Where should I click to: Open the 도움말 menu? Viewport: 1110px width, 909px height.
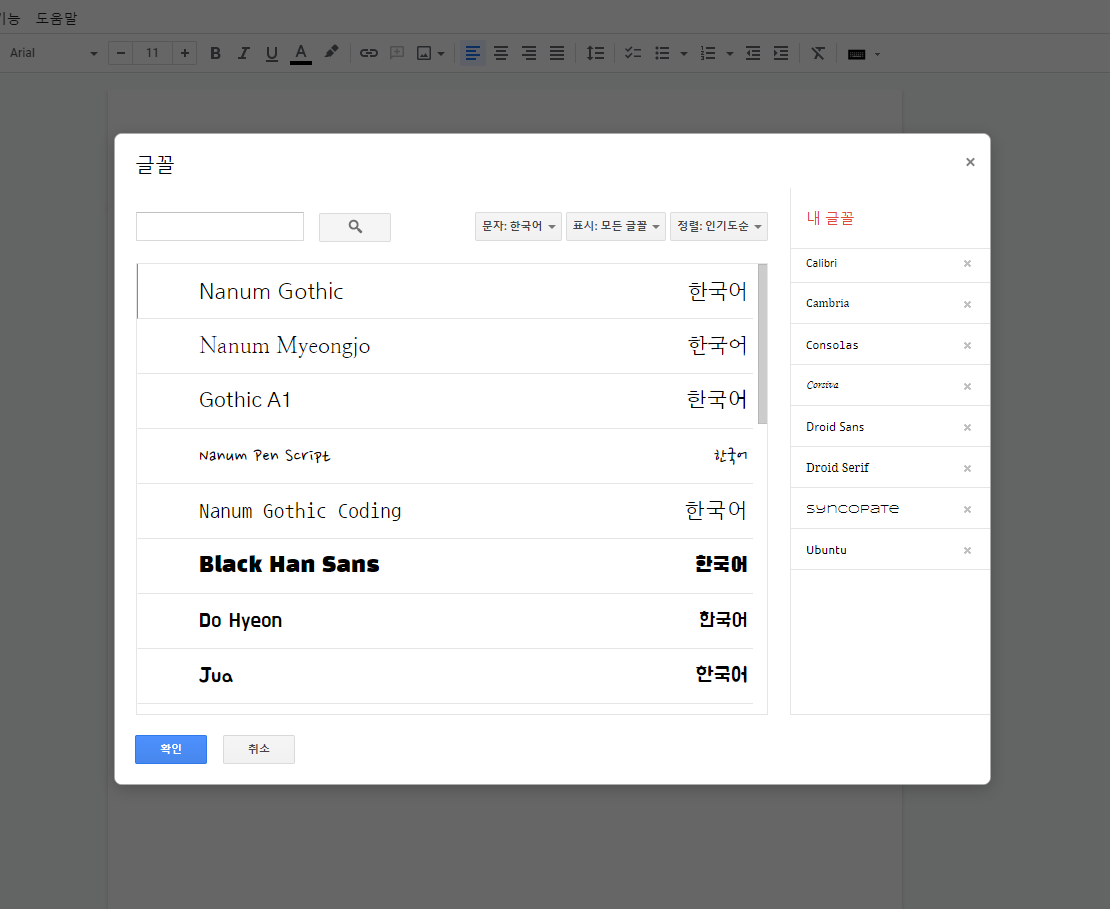pos(56,18)
